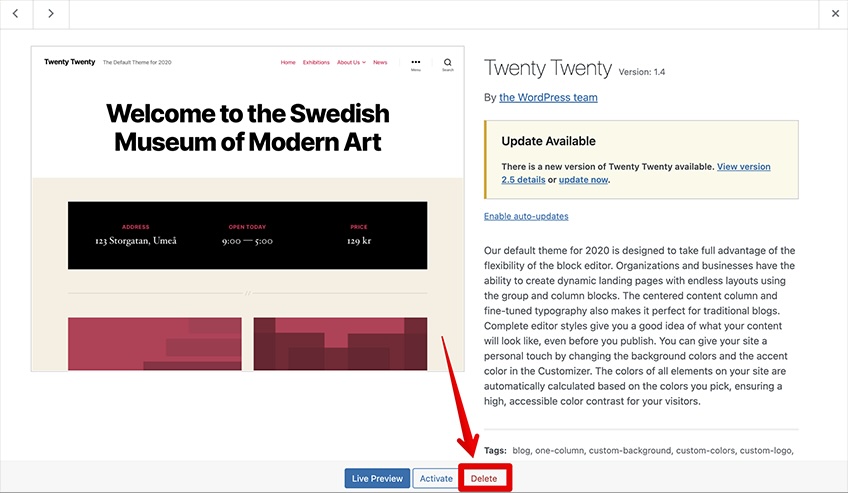Click the Tags label text
The width and height of the screenshot is (848, 493).
(x=495, y=450)
